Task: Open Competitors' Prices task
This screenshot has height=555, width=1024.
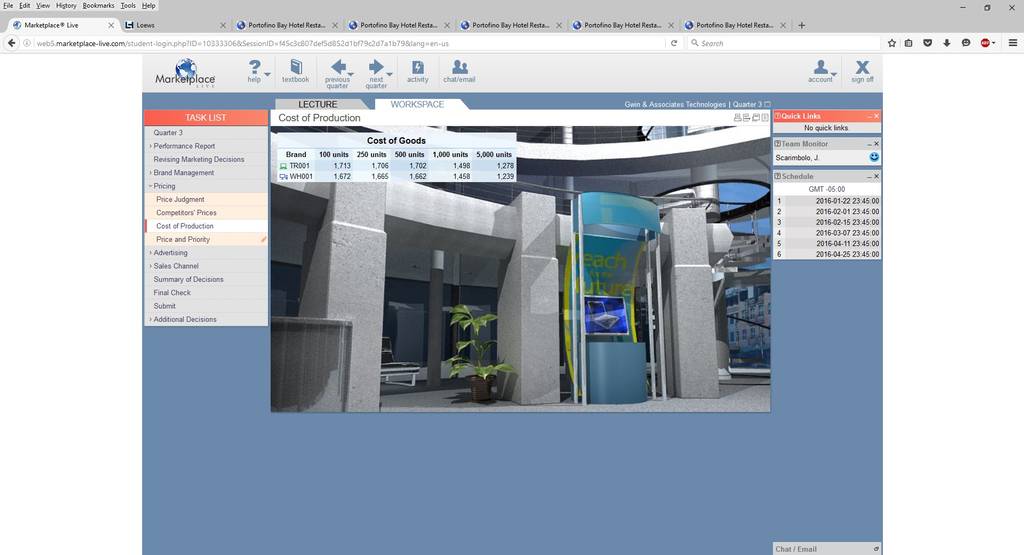Action: [x=186, y=213]
